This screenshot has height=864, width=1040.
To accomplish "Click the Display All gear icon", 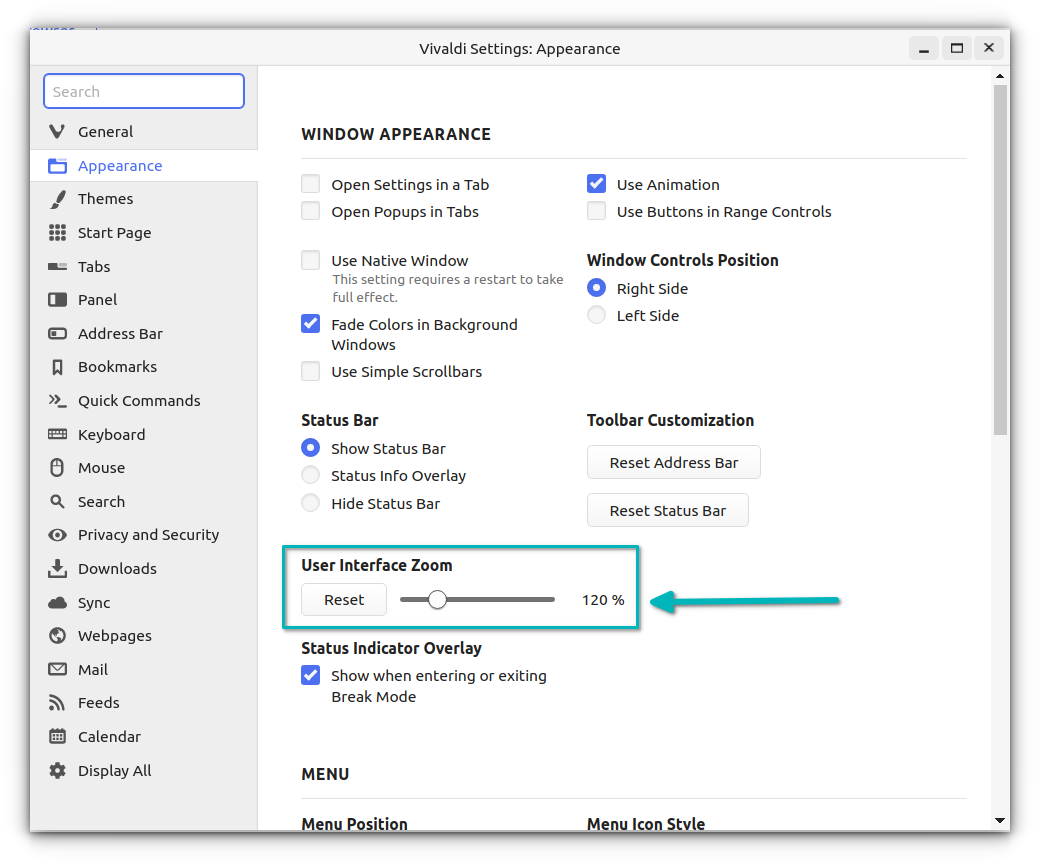I will tap(57, 771).
